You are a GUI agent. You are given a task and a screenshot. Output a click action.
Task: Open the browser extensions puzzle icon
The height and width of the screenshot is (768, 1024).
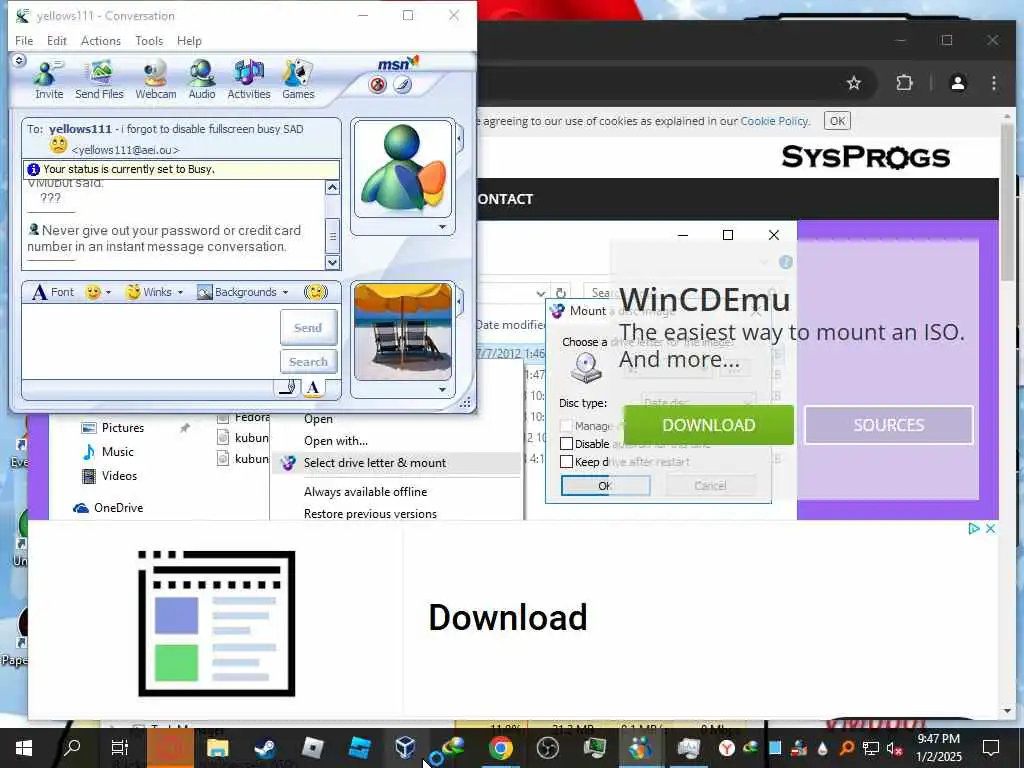(904, 83)
